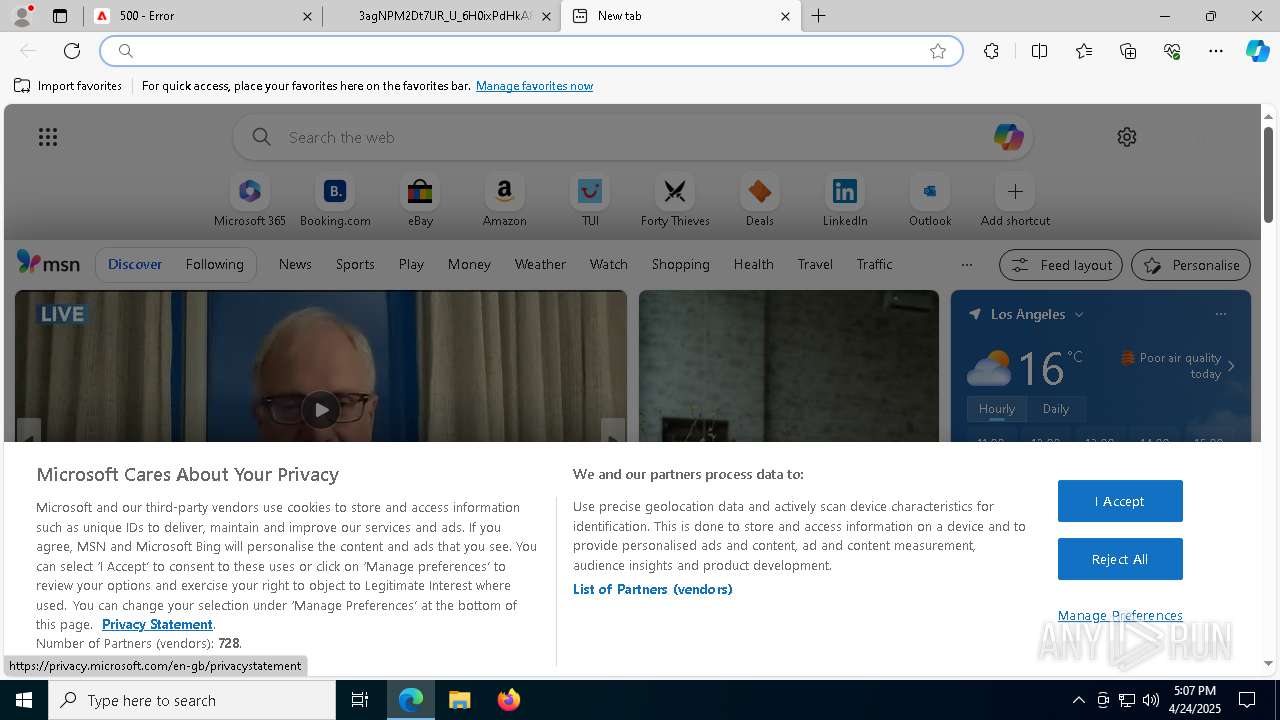
Task: Click the Personalise button
Action: click(1191, 265)
